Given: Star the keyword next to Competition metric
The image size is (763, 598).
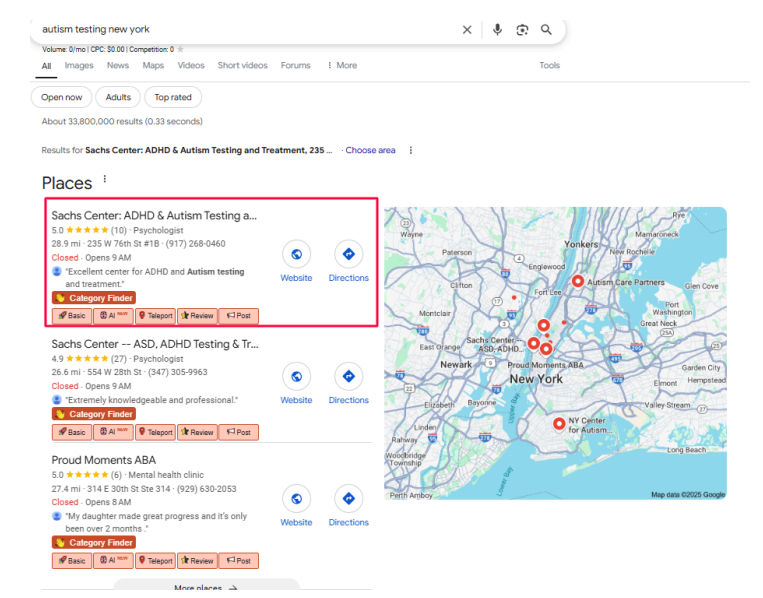Looking at the screenshot, I should [x=181, y=49].
